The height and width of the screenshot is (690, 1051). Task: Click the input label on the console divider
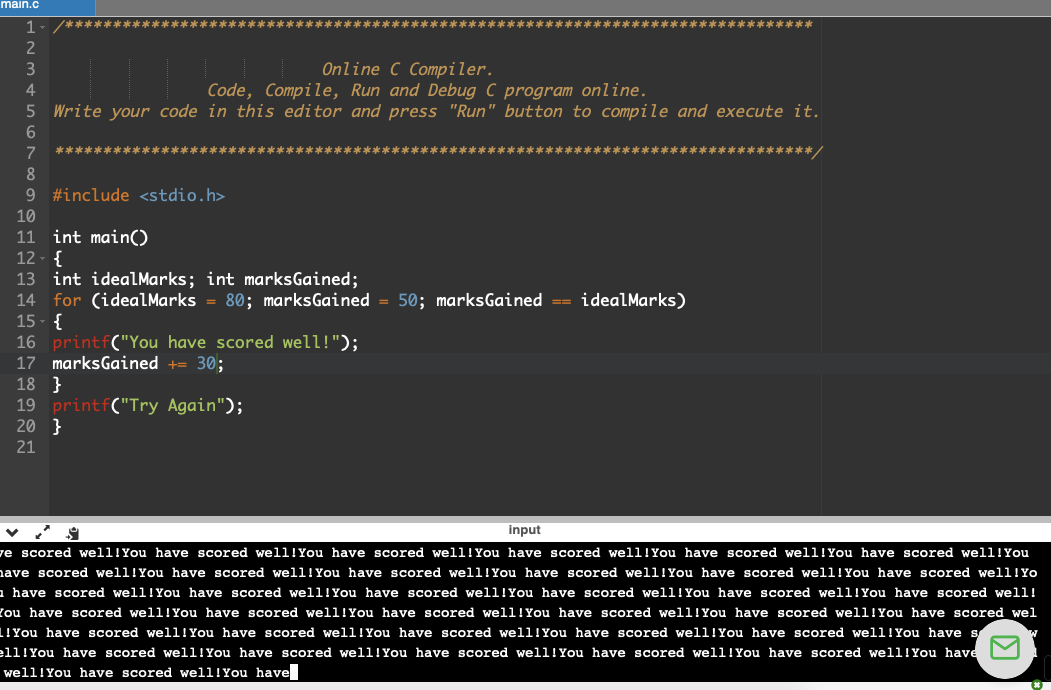click(x=524, y=529)
